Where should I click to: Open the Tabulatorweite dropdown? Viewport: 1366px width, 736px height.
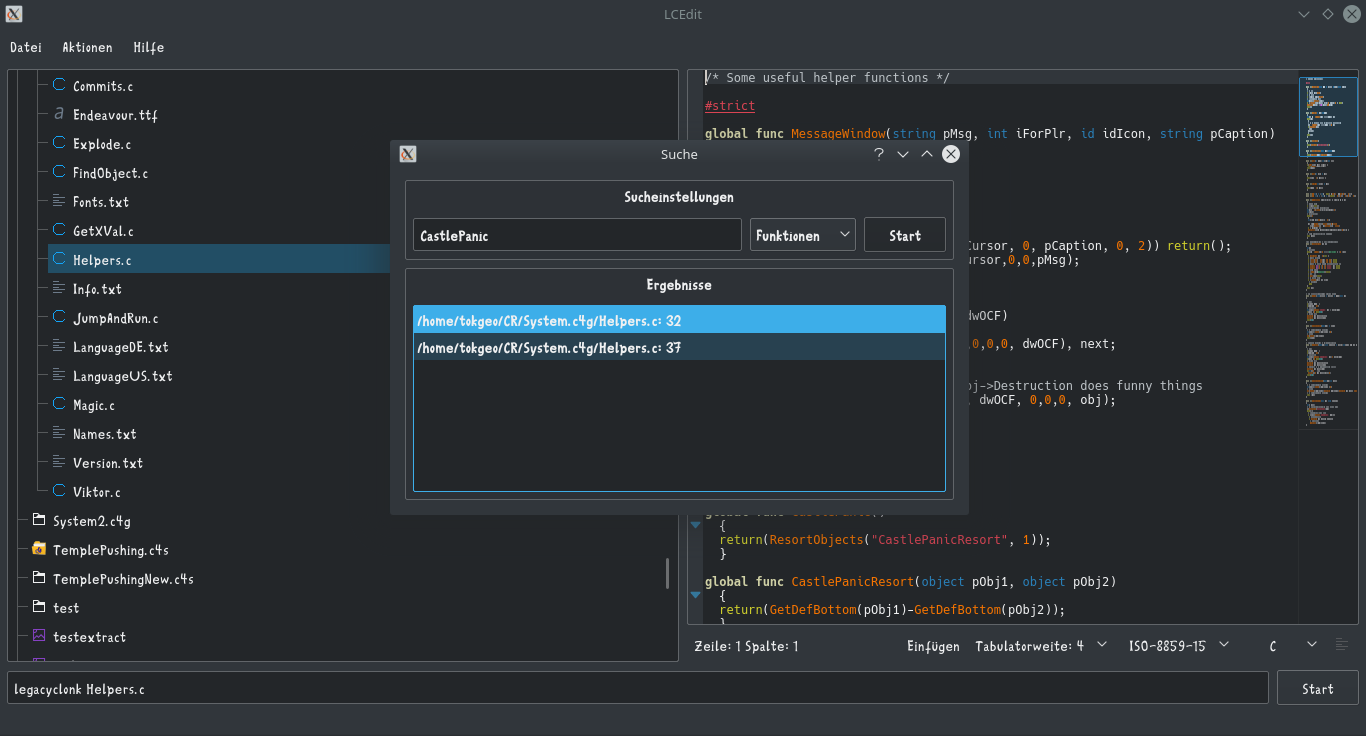click(x=1042, y=646)
